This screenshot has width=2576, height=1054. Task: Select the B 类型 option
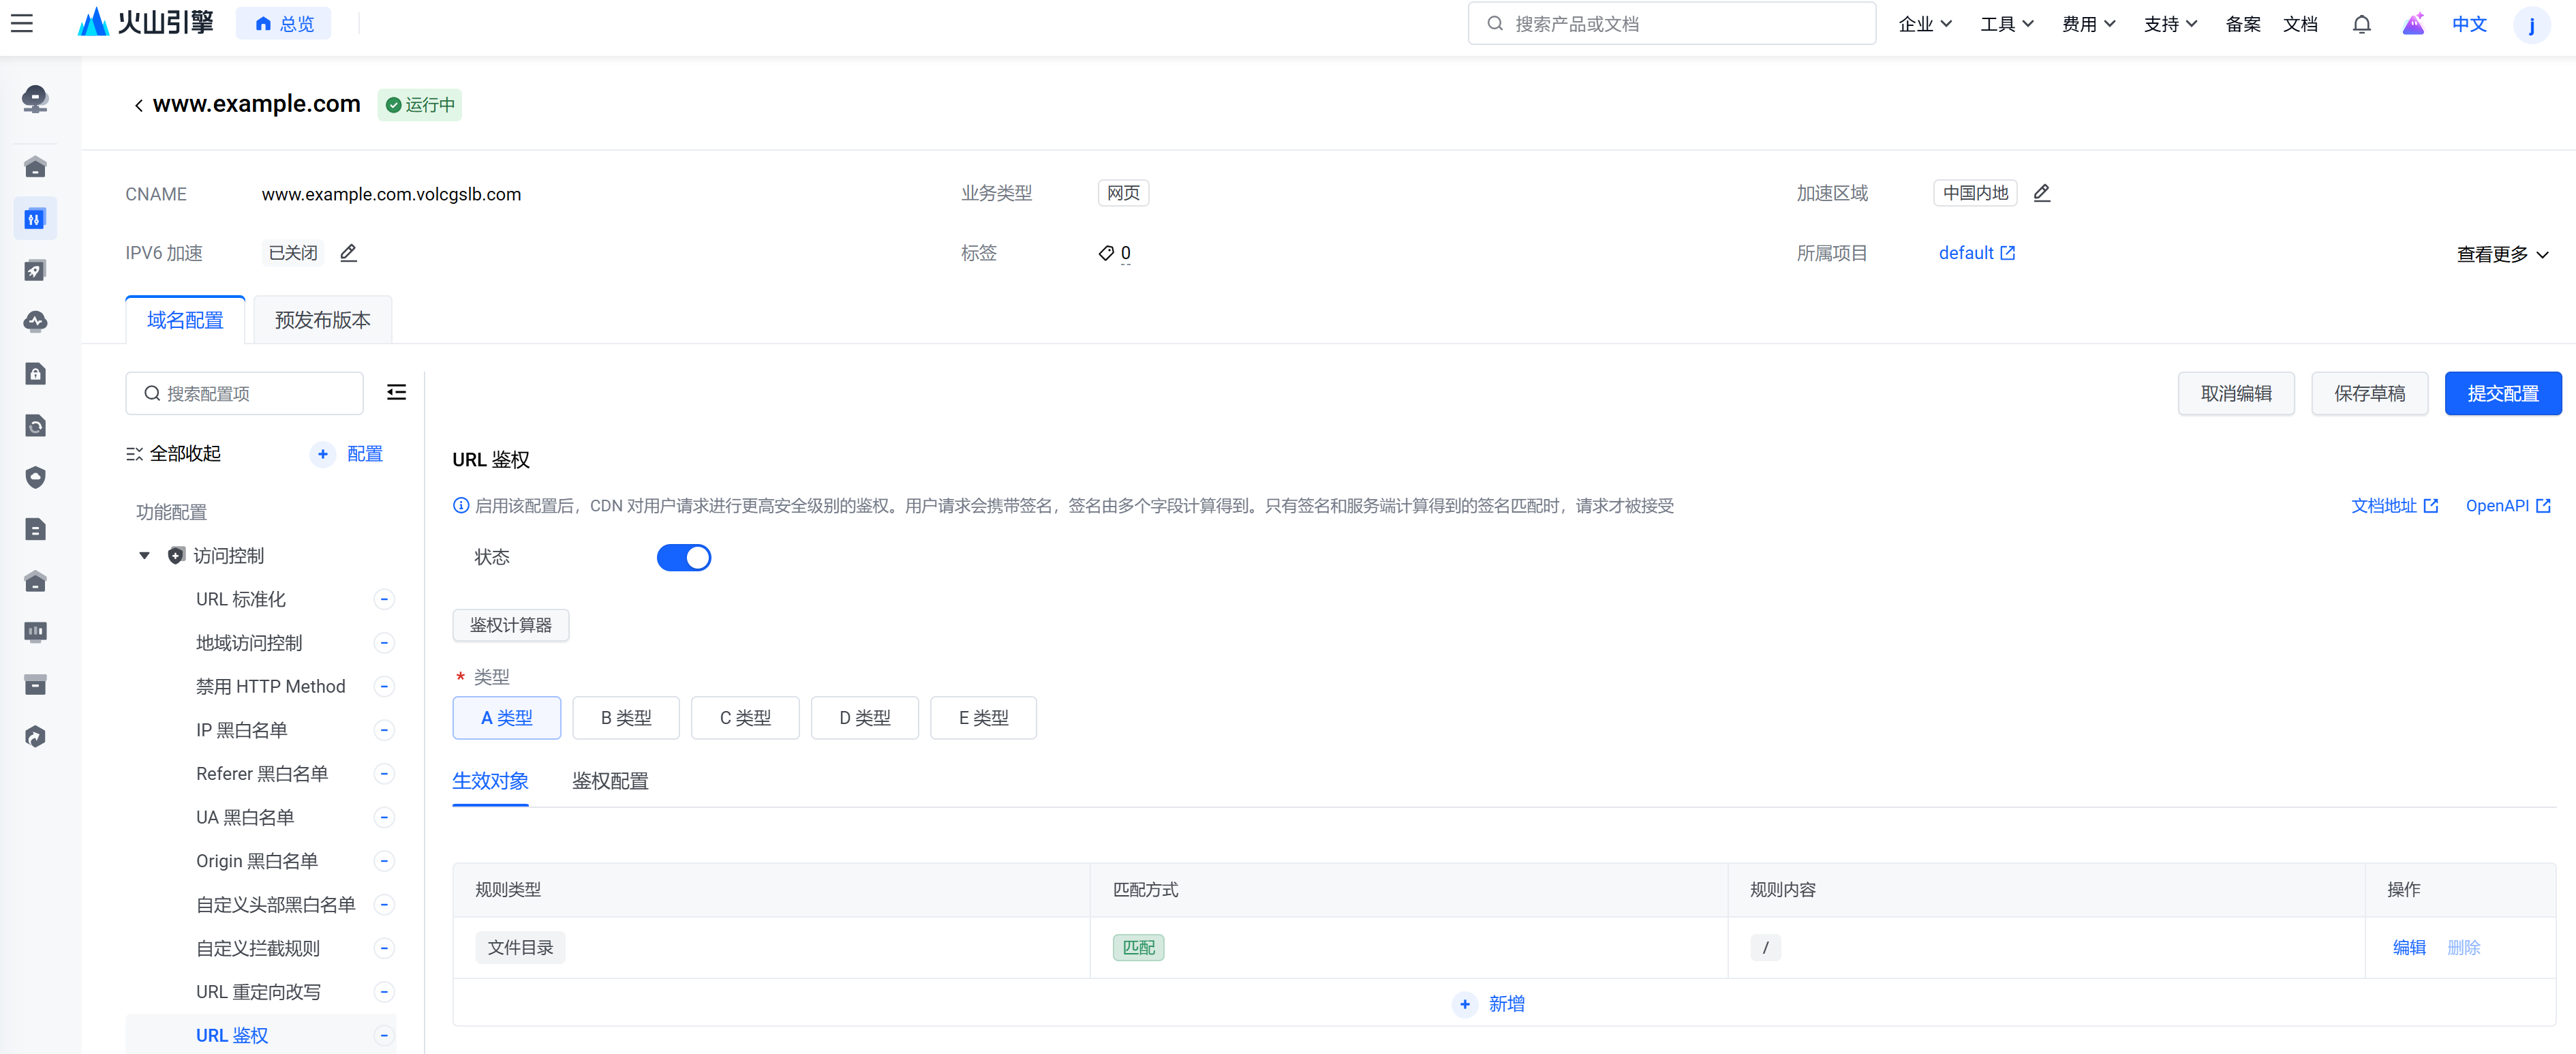[x=625, y=718]
